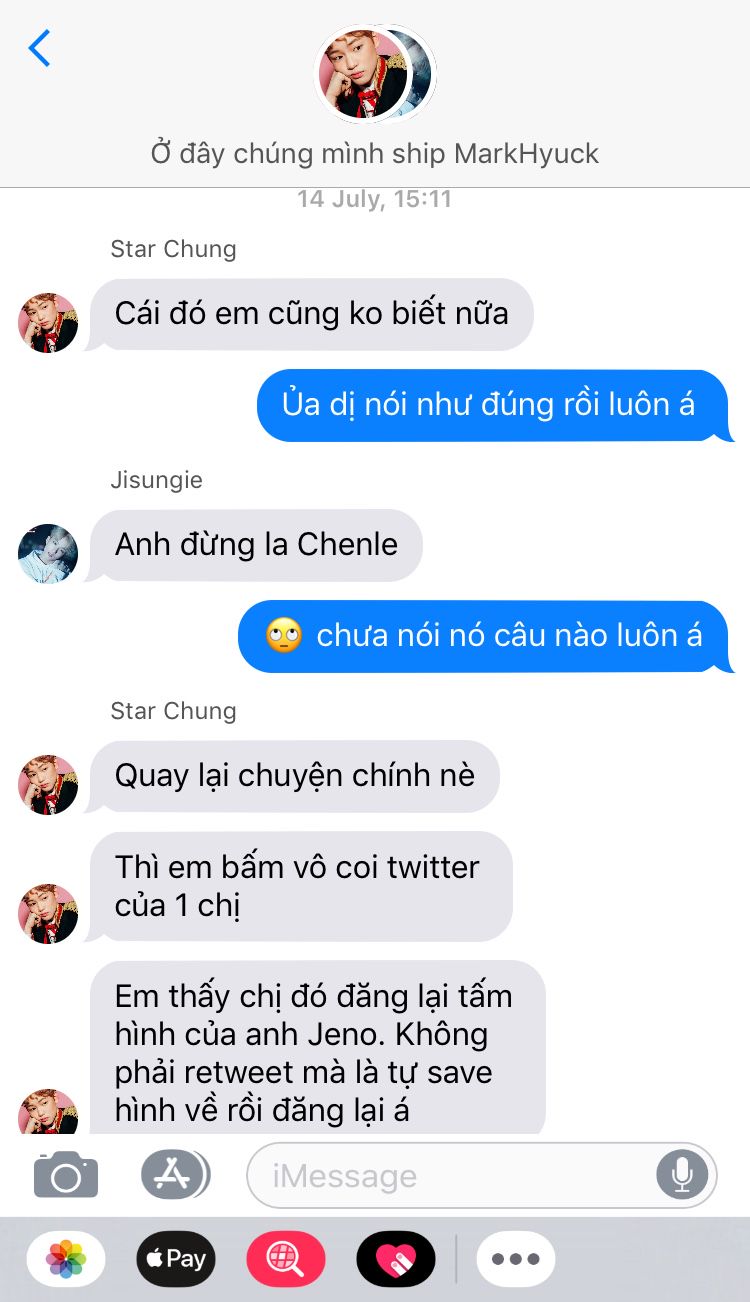Tap the microphone dictation icon
This screenshot has width=750, height=1302.
(x=682, y=1175)
